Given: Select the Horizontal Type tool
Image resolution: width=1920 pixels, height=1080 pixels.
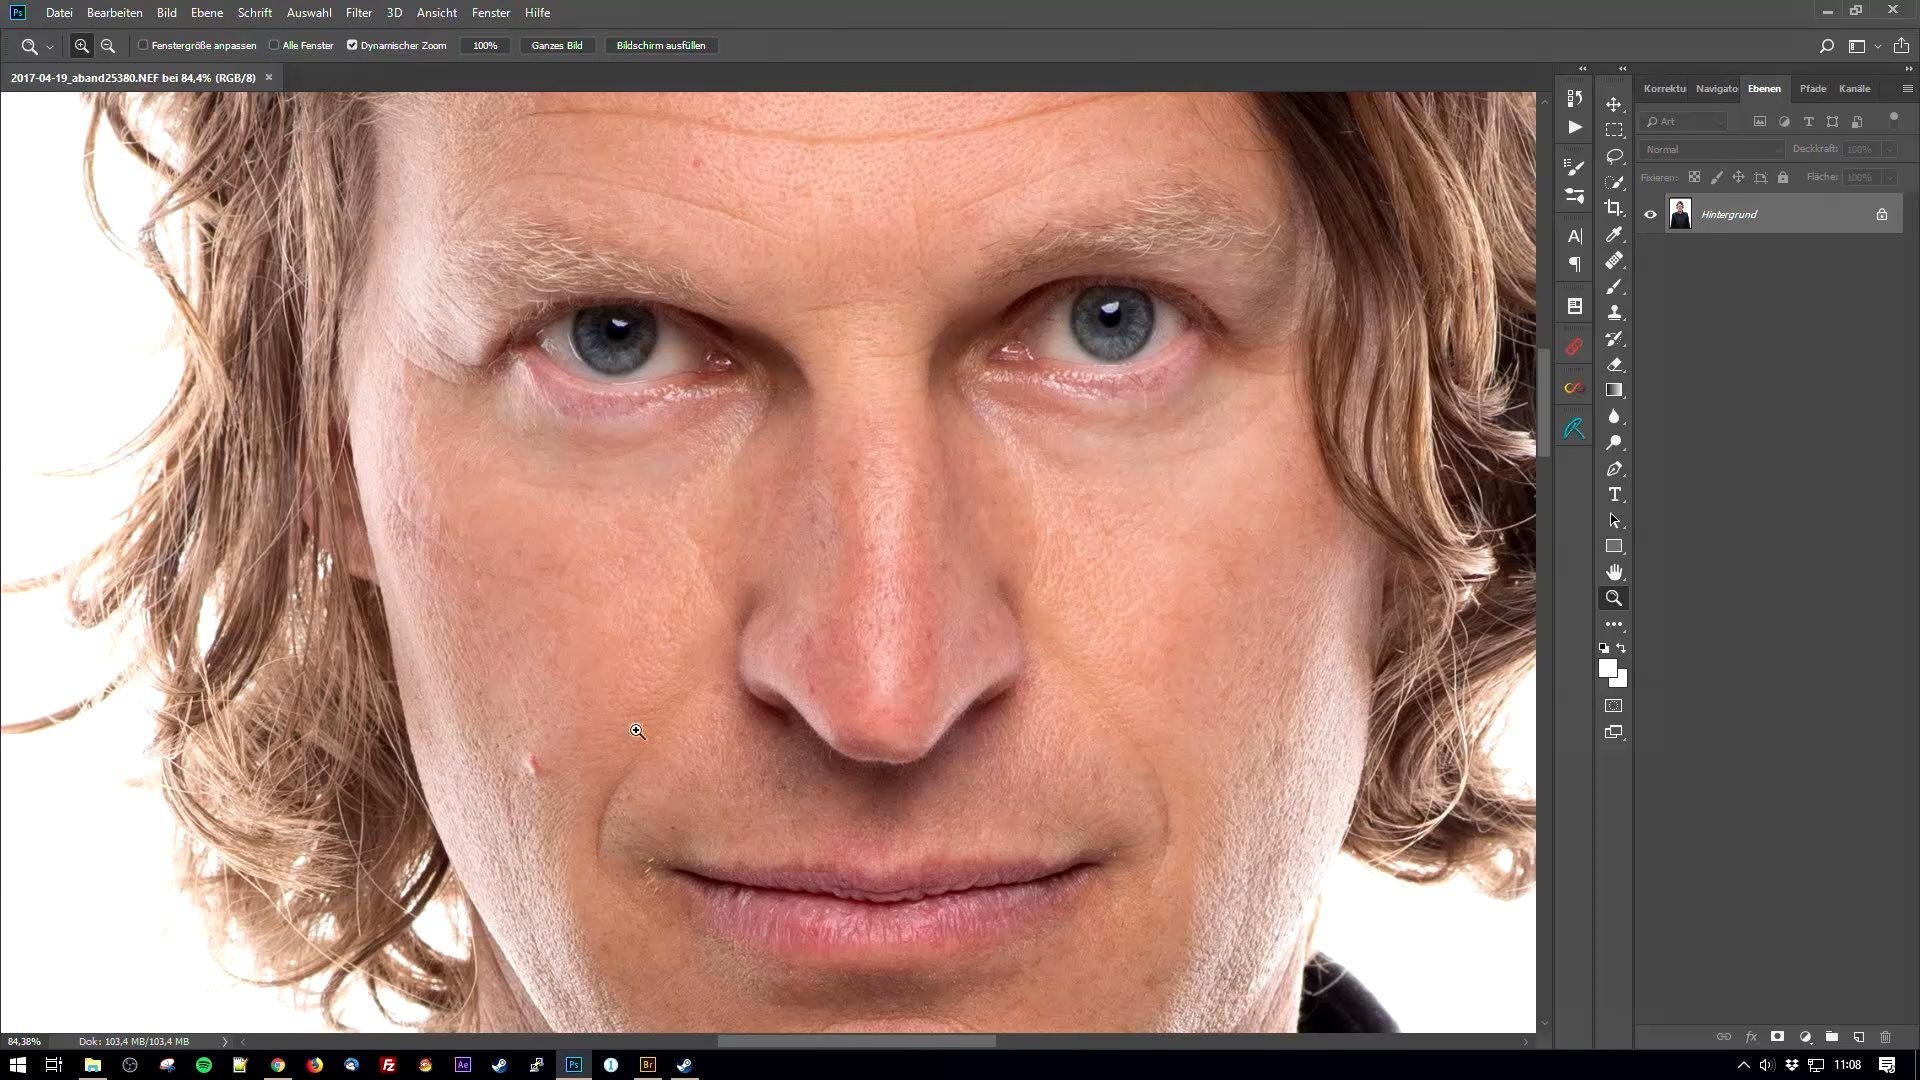Looking at the screenshot, I should click(1614, 495).
